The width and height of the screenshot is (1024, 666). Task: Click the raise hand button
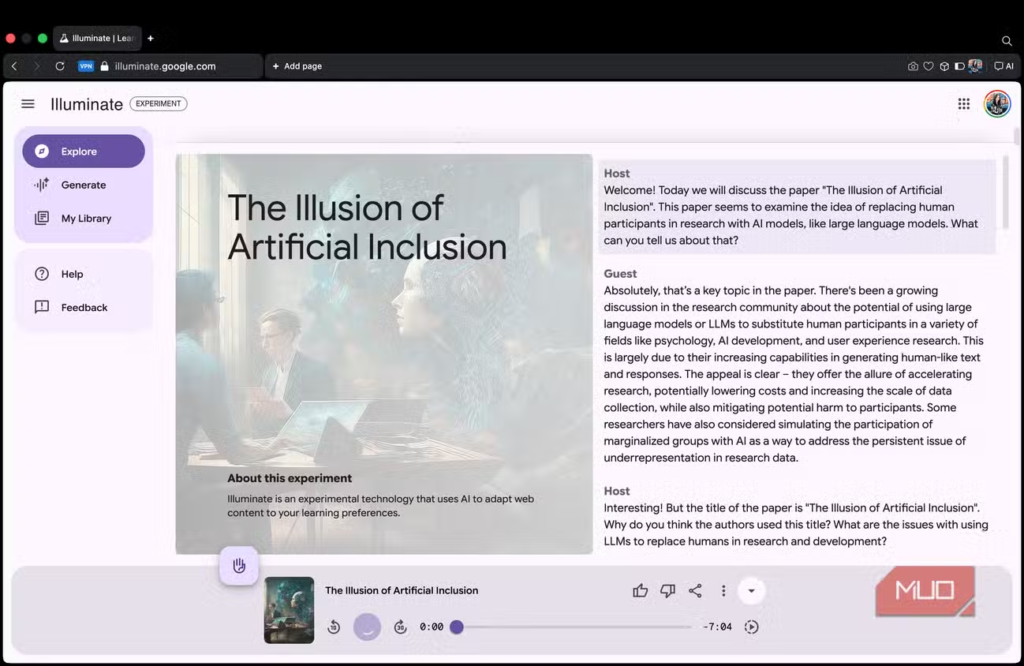click(239, 566)
